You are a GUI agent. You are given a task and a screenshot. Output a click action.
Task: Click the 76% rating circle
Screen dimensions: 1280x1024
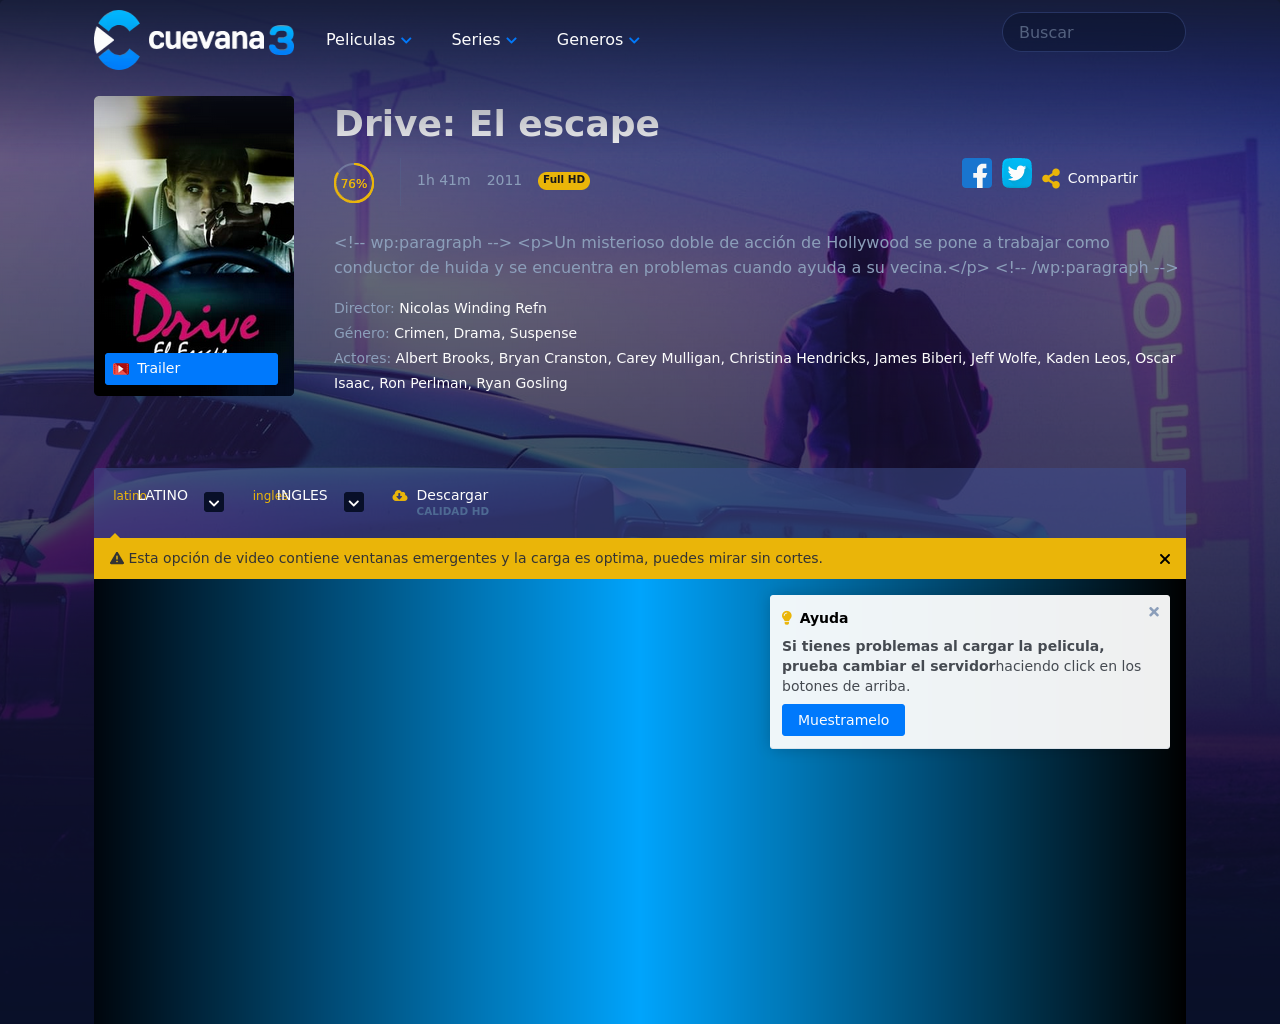point(354,183)
